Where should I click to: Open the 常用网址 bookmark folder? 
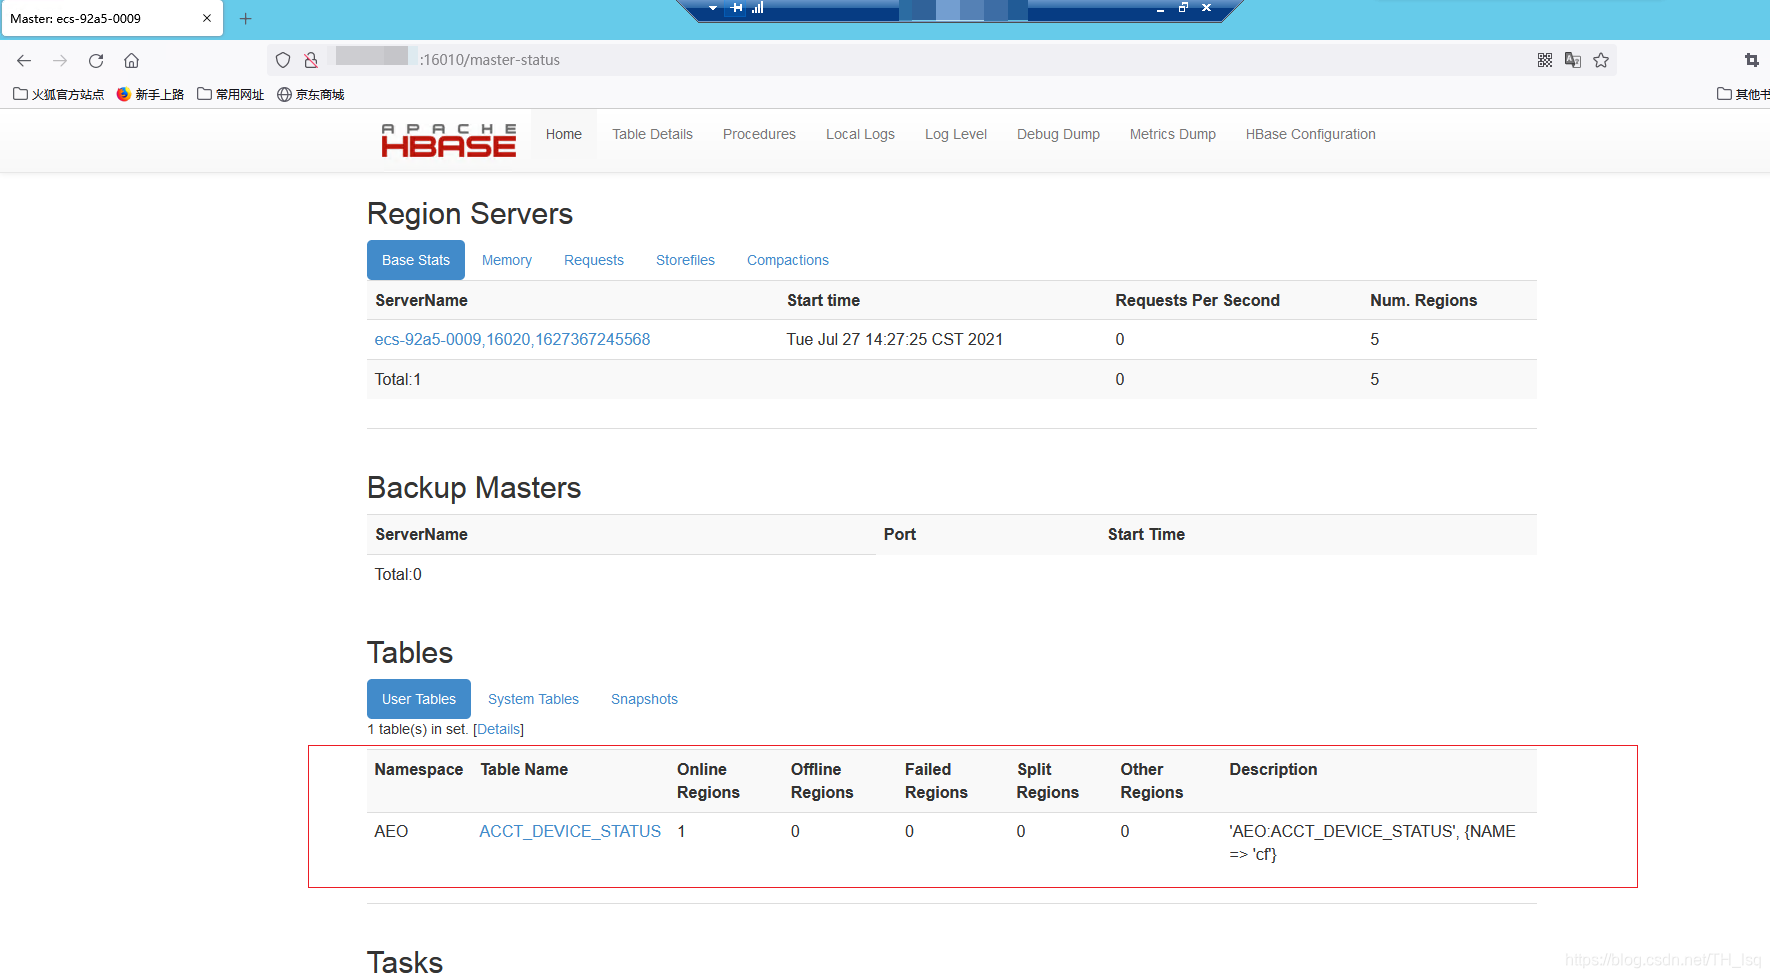[231, 94]
